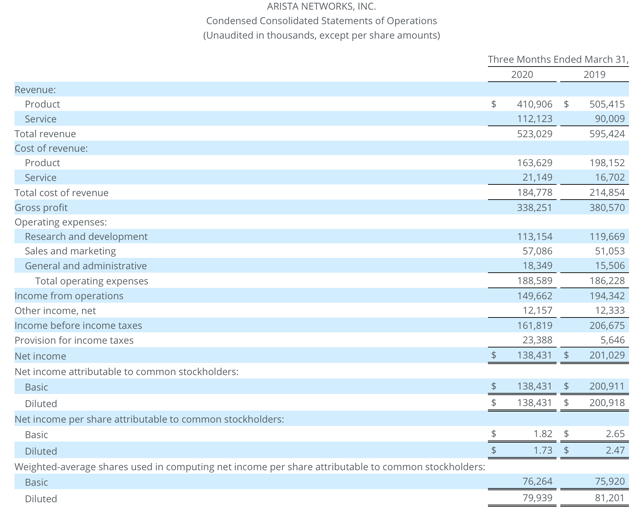The image size is (640, 515).
Task: Click the 'Operating expenses:' label
Action: coord(61,222)
